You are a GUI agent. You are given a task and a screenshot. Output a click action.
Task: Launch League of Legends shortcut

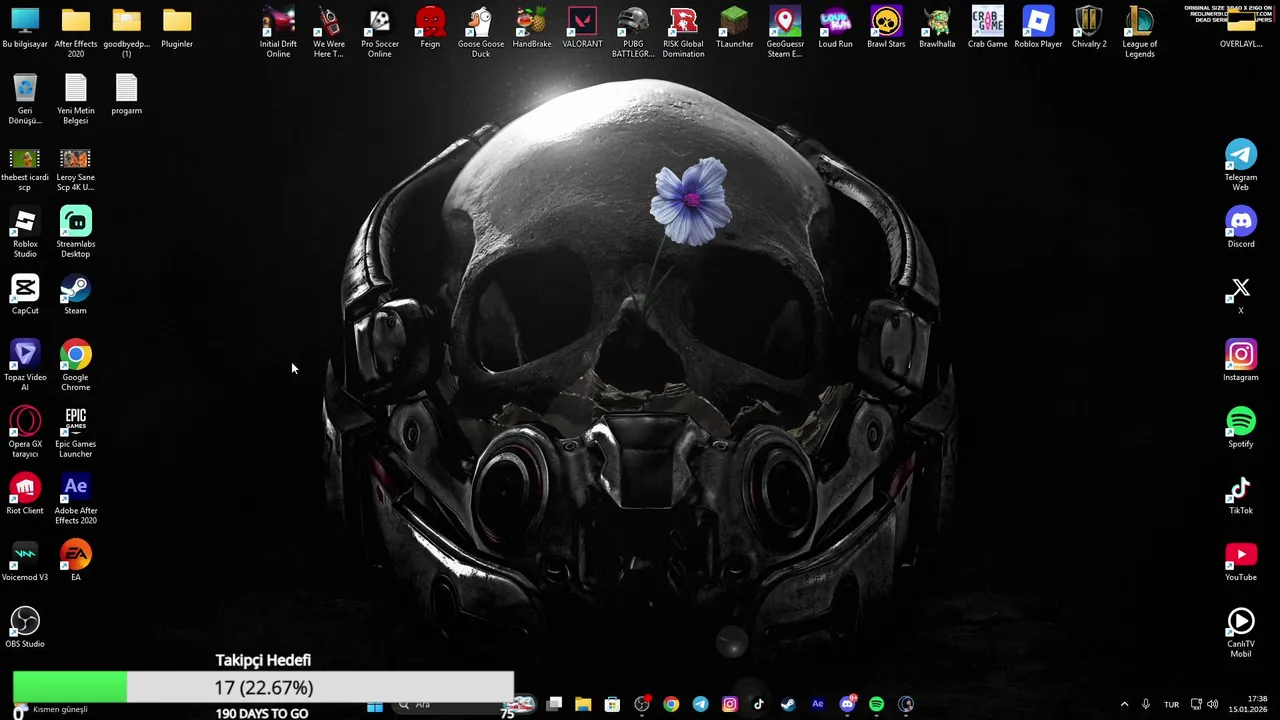click(1140, 33)
